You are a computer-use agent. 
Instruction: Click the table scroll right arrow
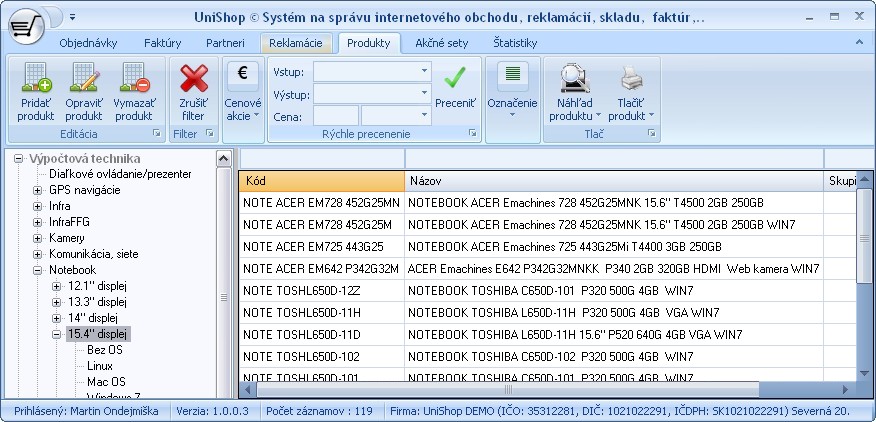click(x=845, y=389)
